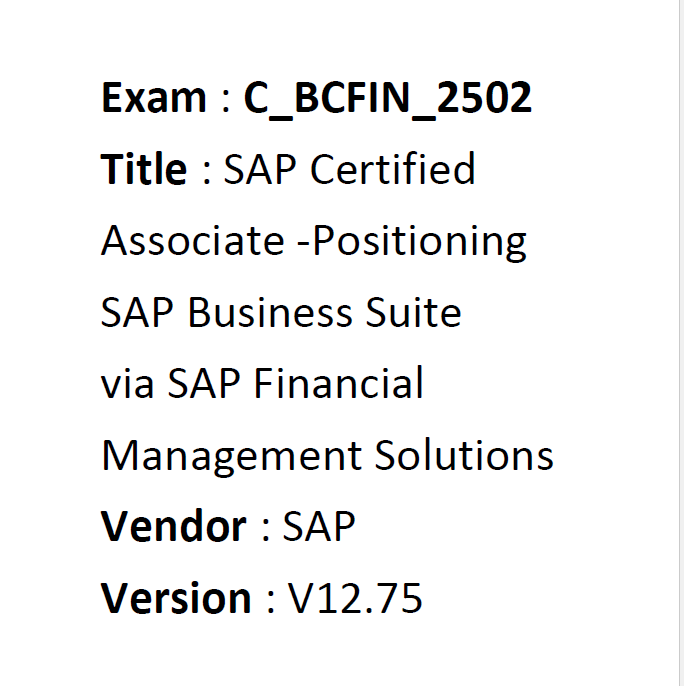Click the bold word Exam
Viewport: 684px width, 686px height.
coord(153,98)
